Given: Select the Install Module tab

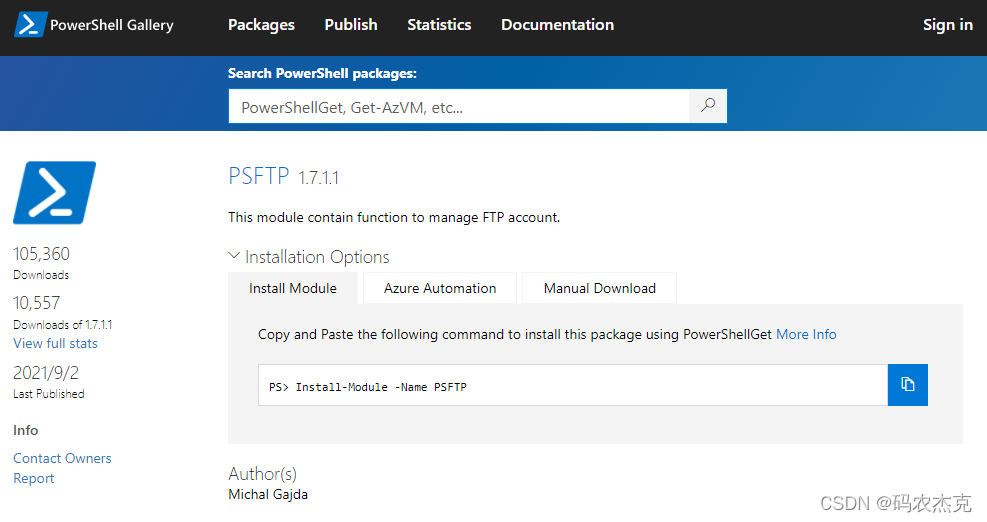Looking at the screenshot, I should pos(293,288).
